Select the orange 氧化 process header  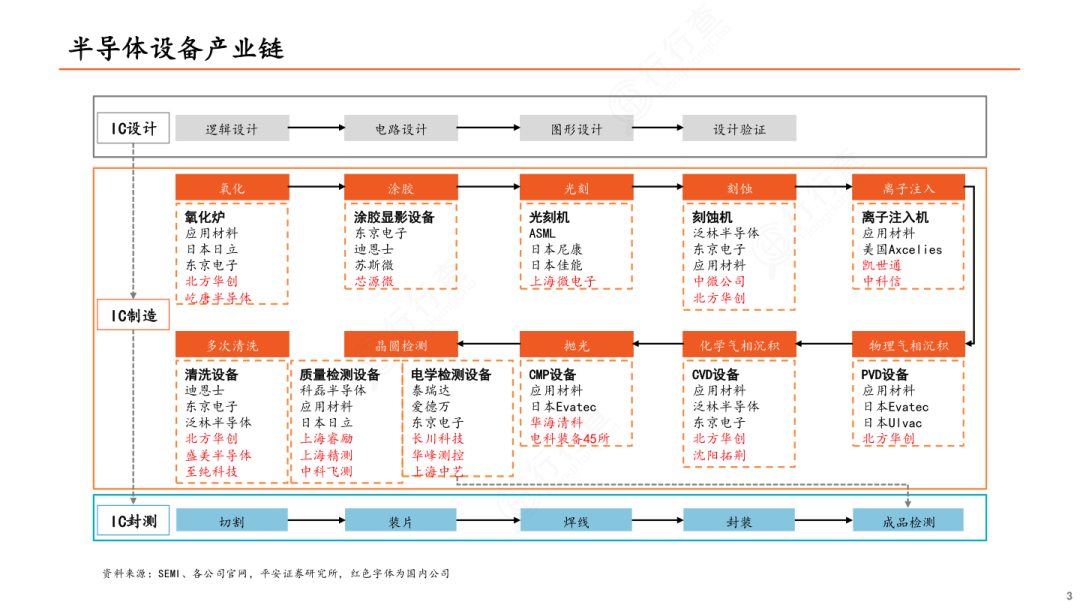(232, 188)
